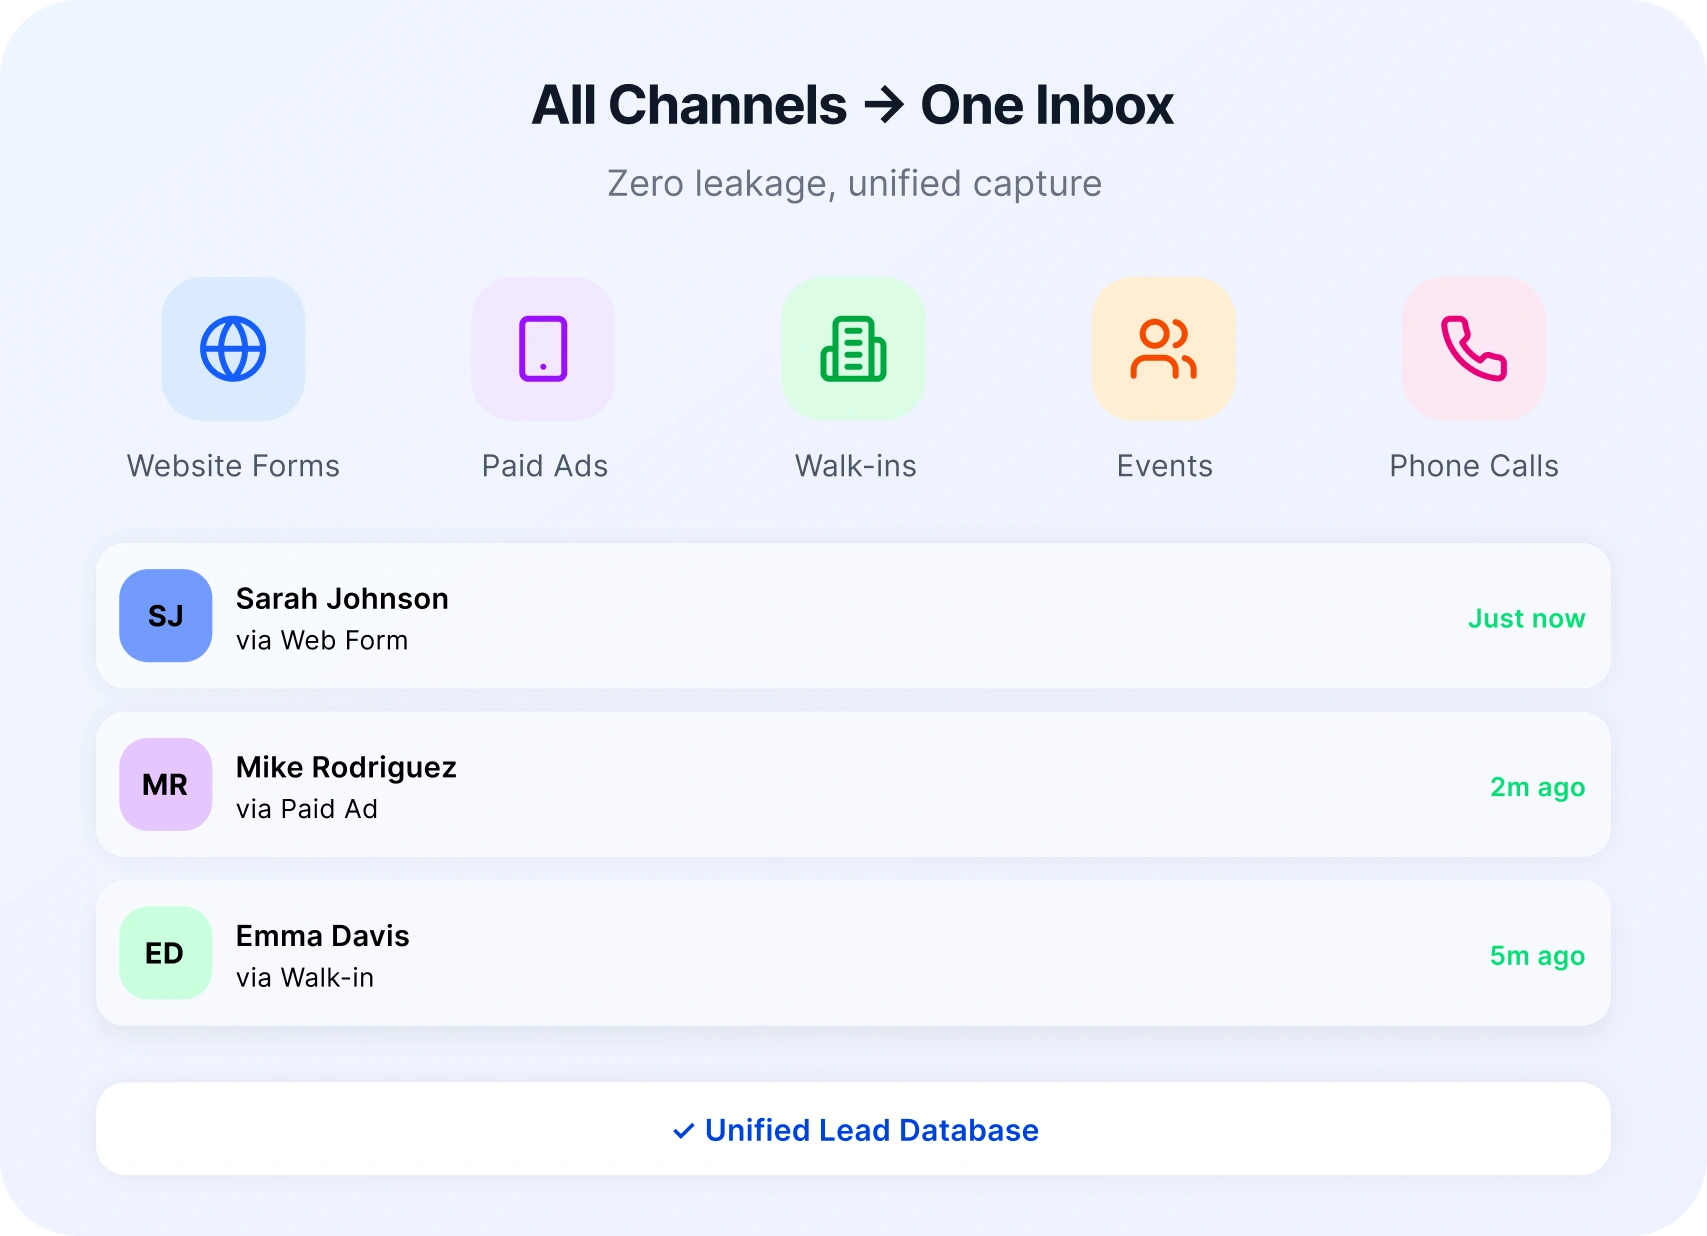This screenshot has width=1707, height=1236.
Task: Open Sarah Johnson lead name
Action: 342,598
